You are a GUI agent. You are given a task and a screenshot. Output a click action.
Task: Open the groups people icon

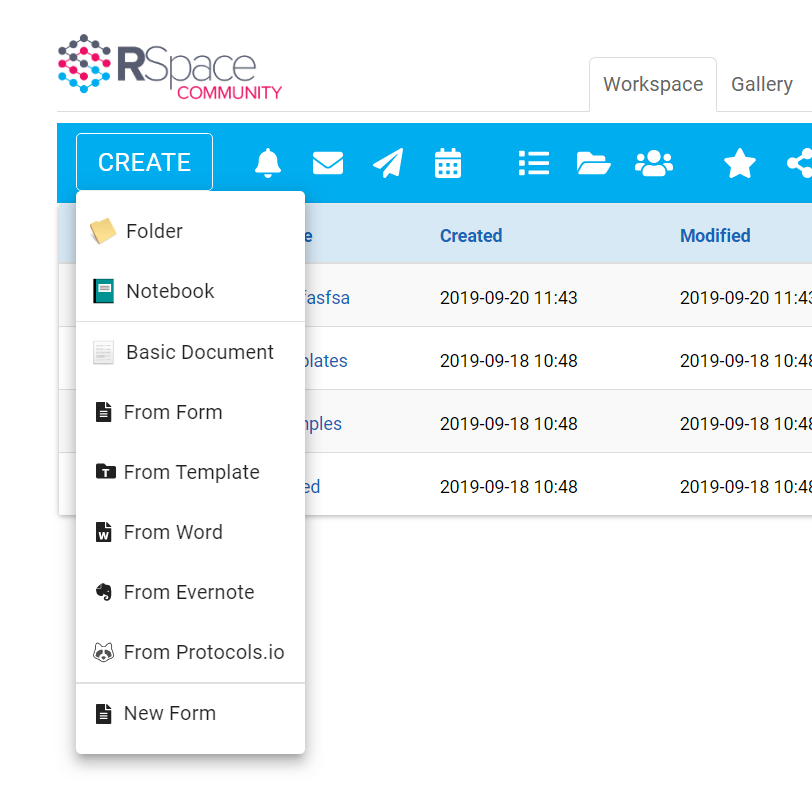point(654,163)
